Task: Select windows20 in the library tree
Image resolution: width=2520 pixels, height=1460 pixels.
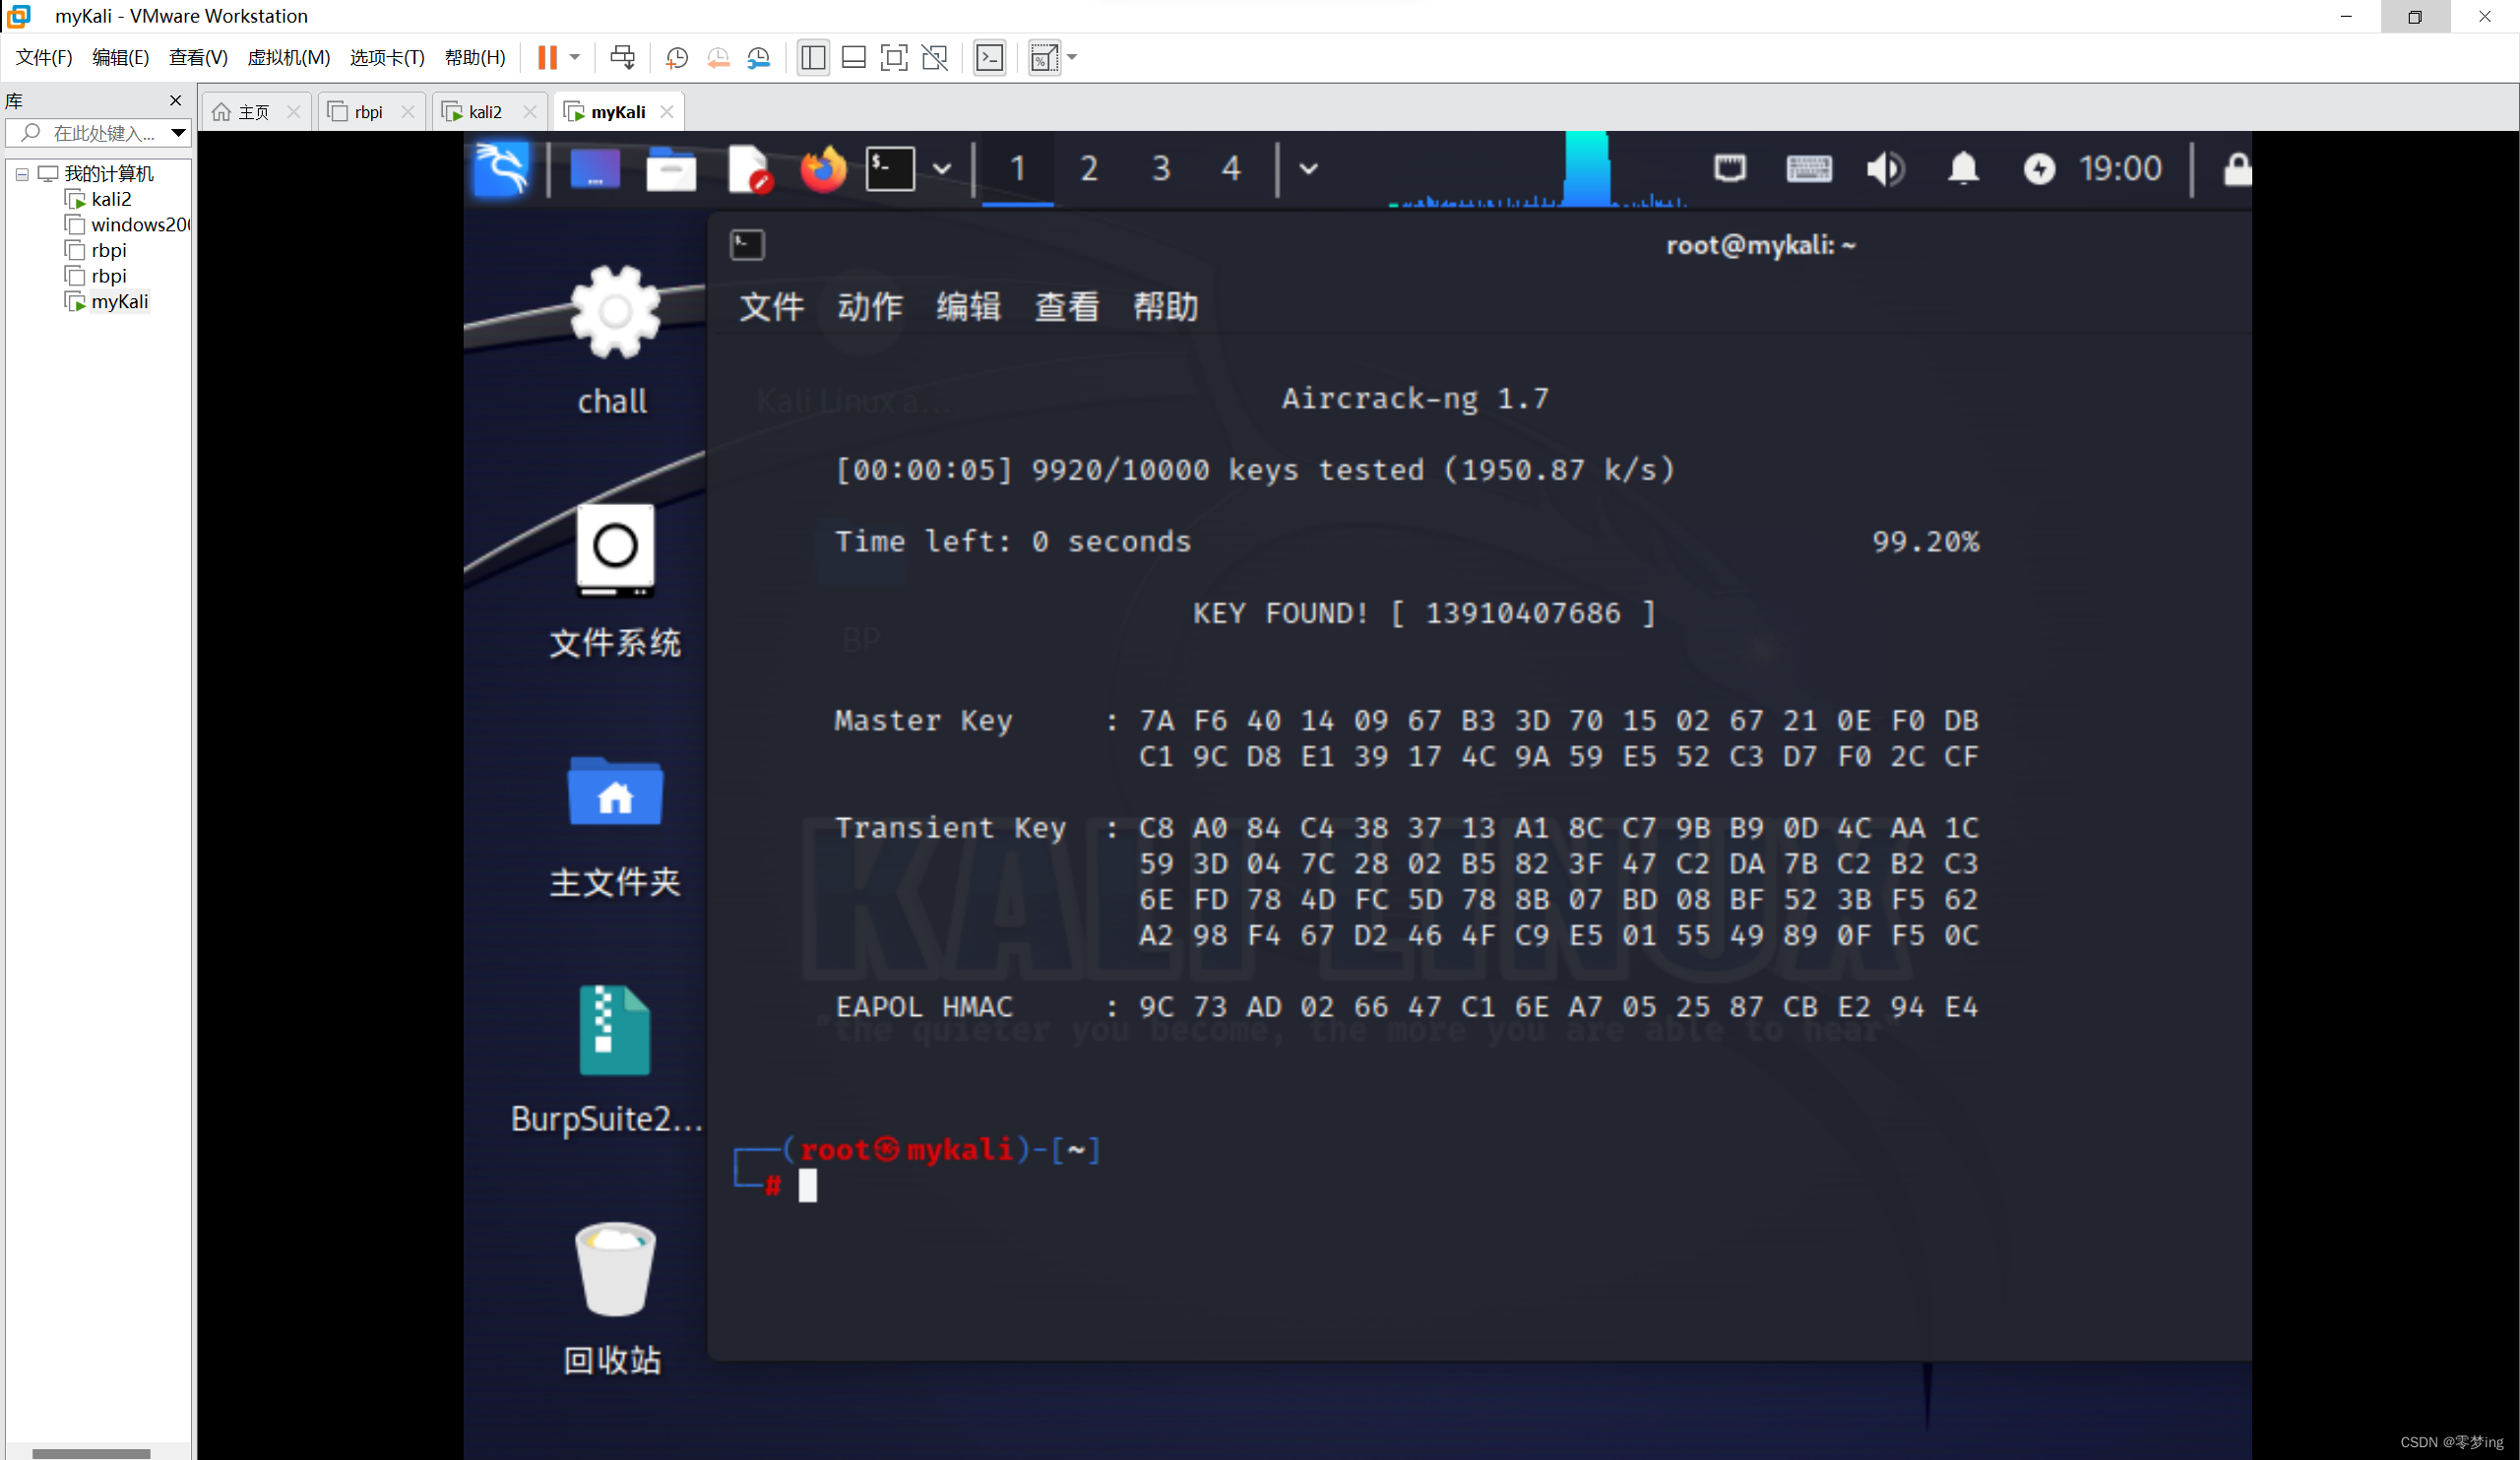Action: tap(138, 225)
